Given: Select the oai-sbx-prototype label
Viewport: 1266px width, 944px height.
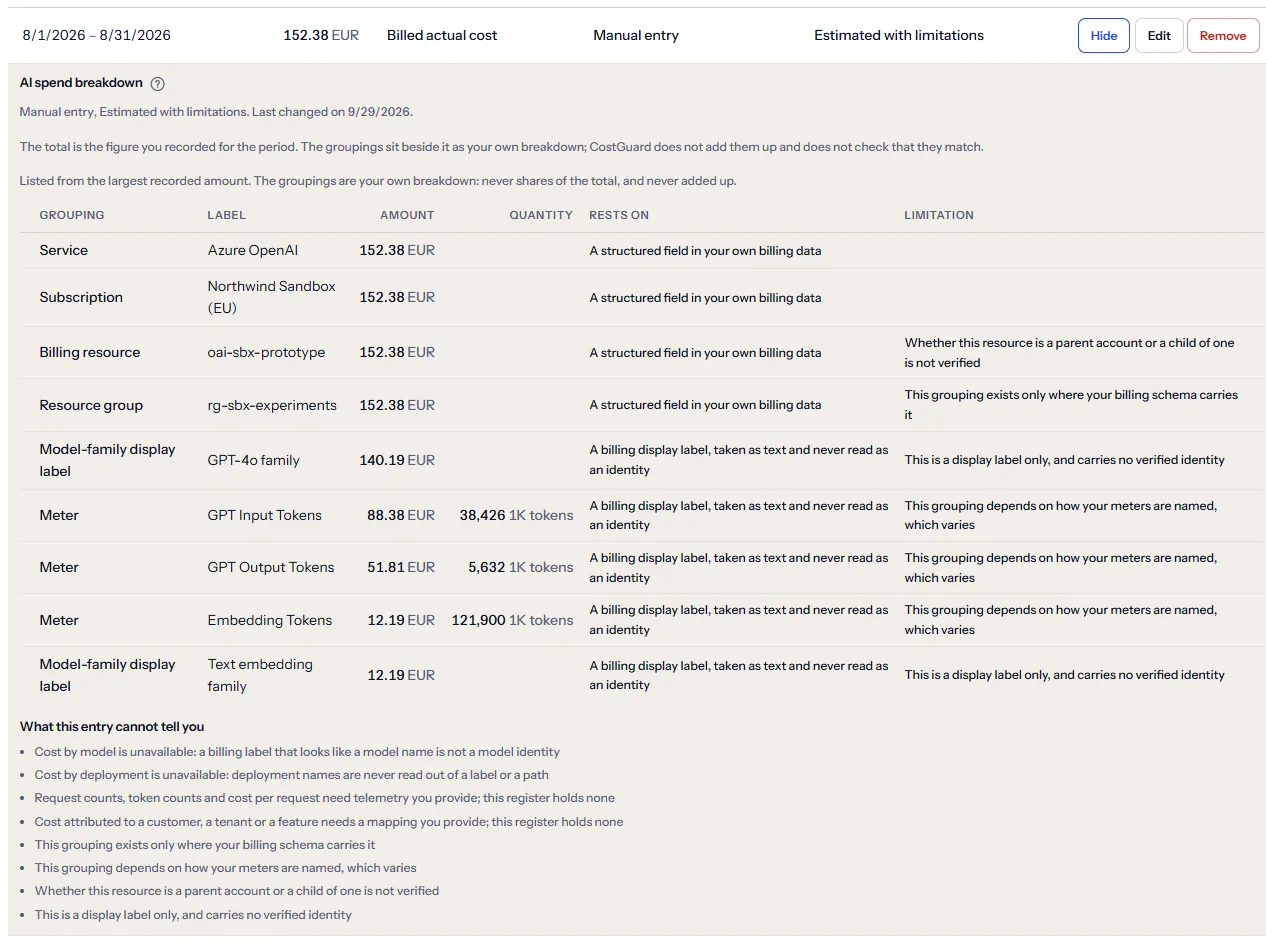Looking at the screenshot, I should coord(266,352).
